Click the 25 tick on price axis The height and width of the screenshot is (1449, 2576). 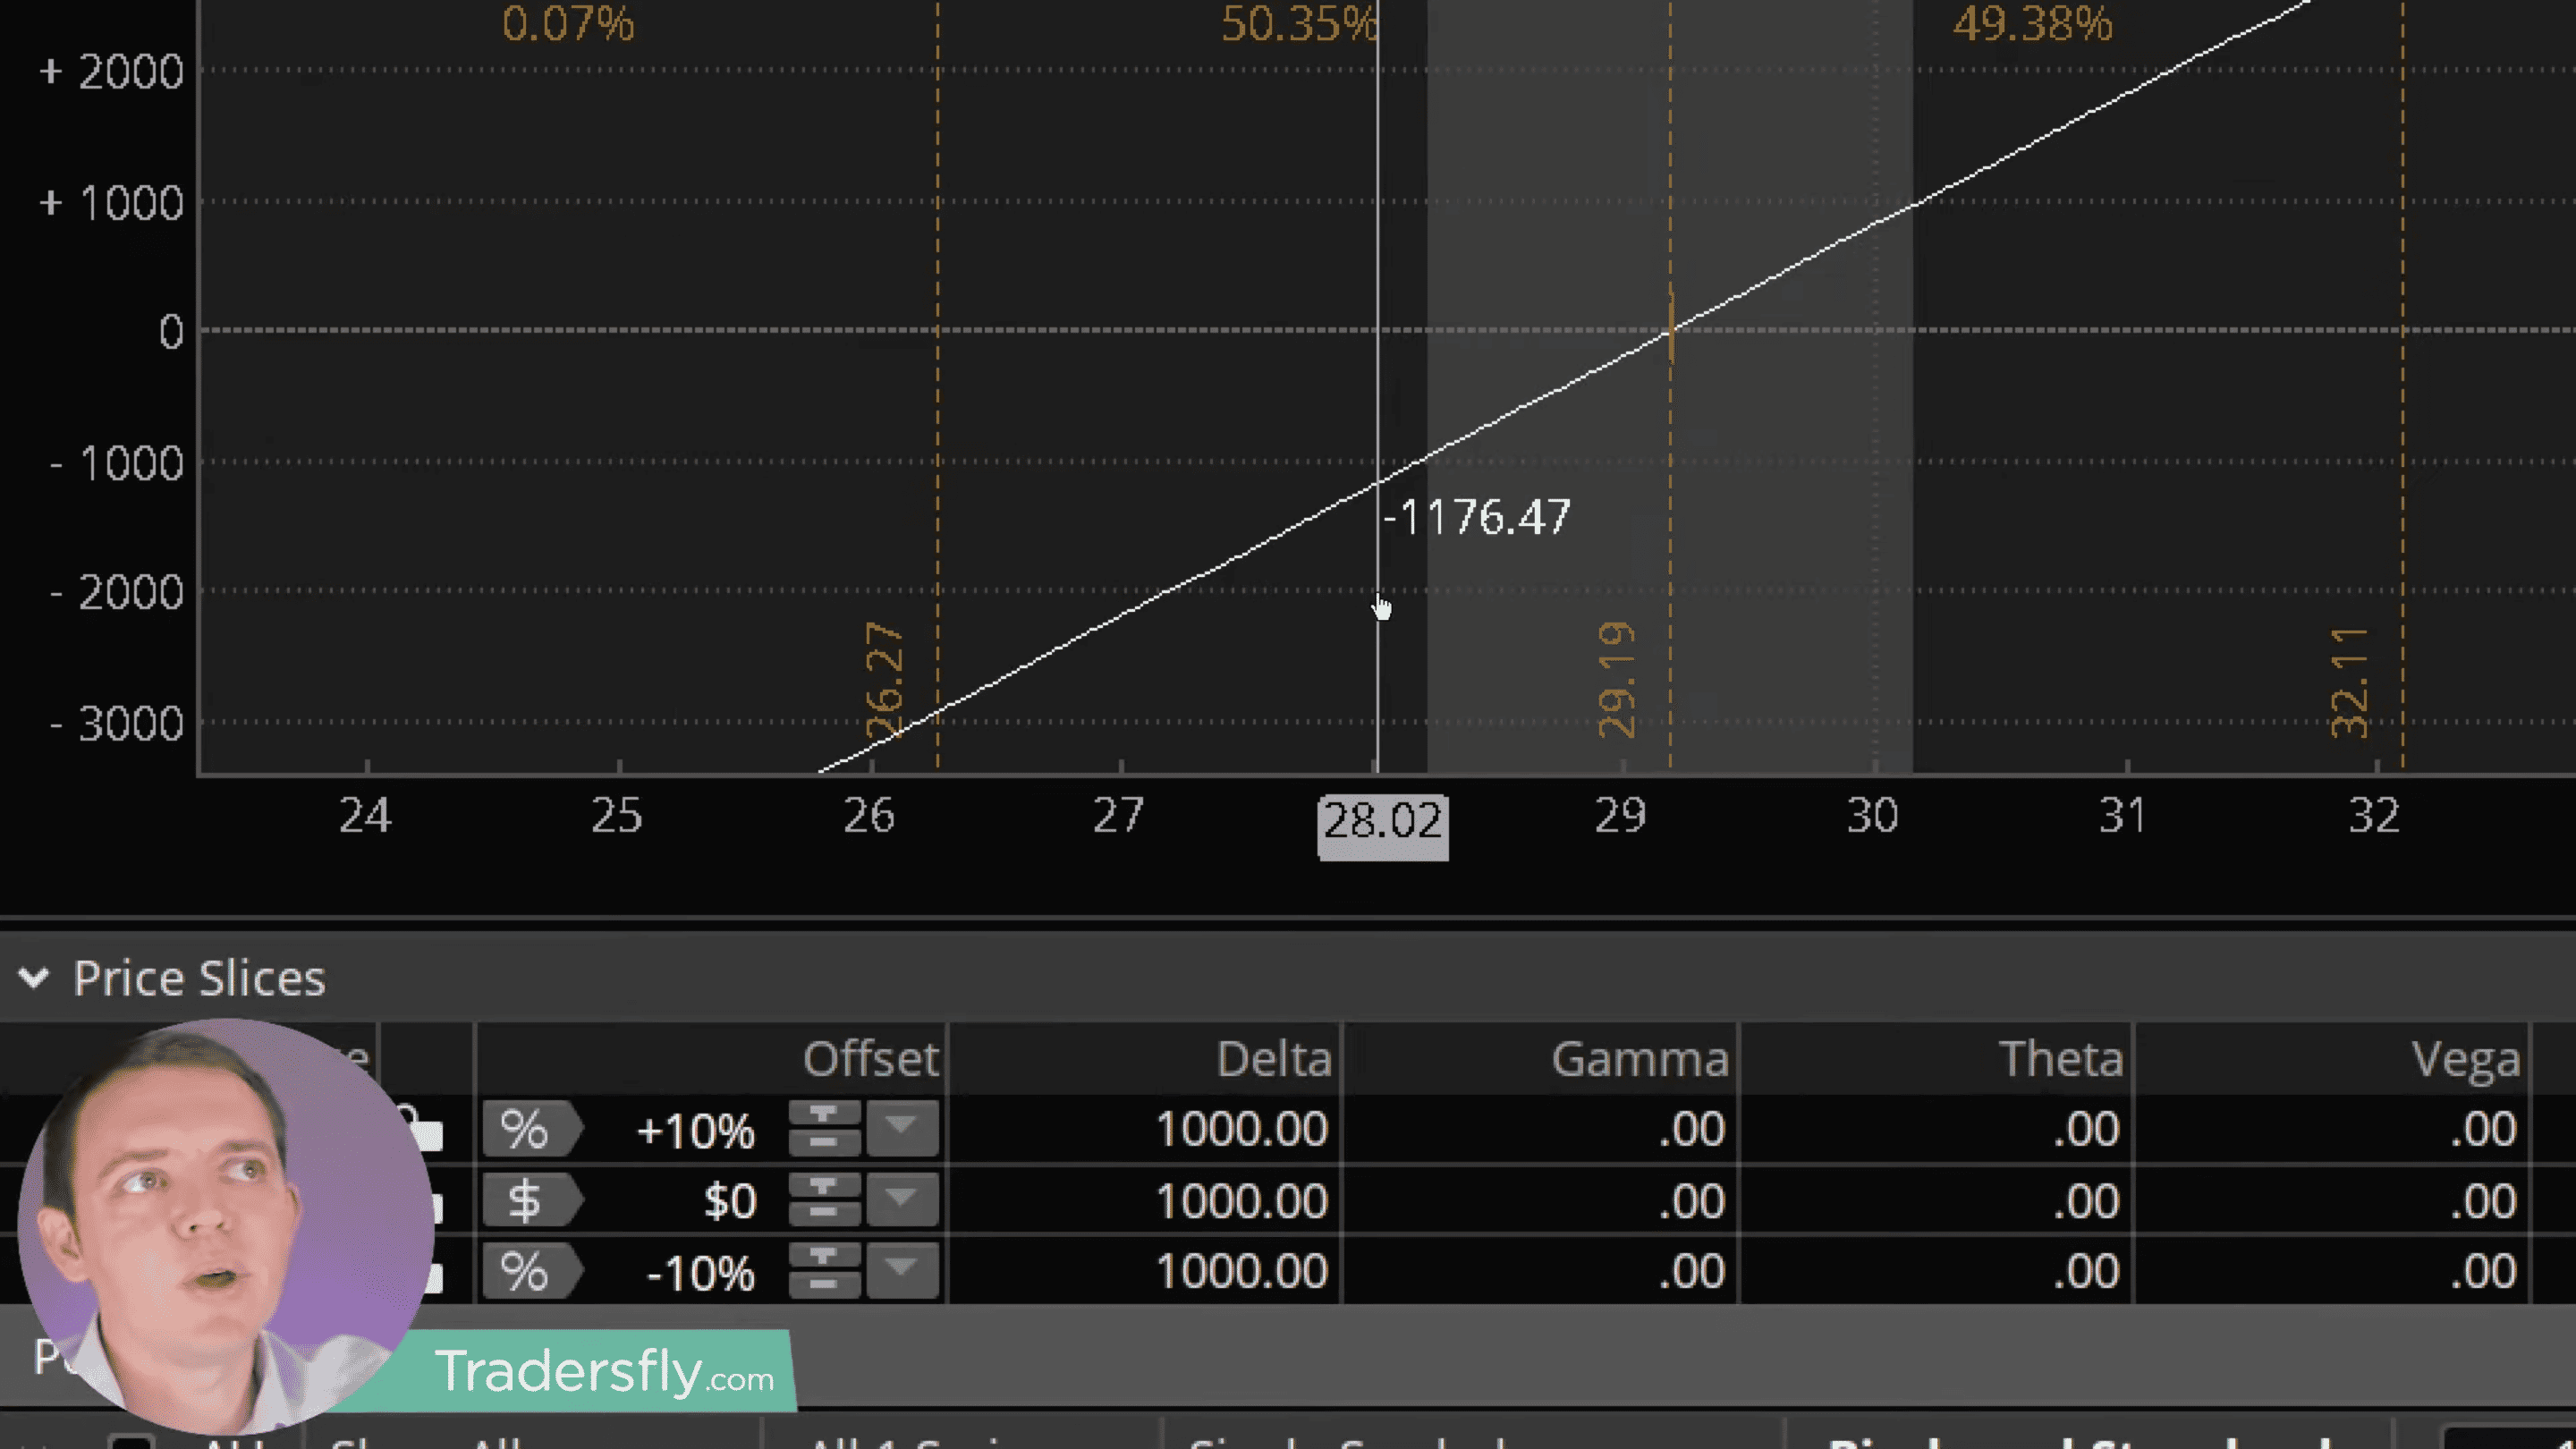click(x=617, y=816)
